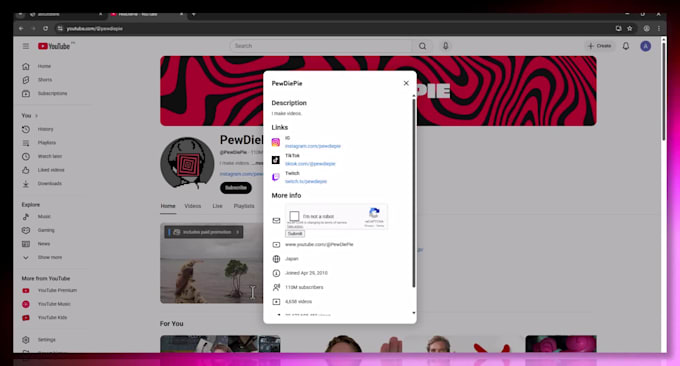Click the dialog scrollbar thumb

pos(414,193)
